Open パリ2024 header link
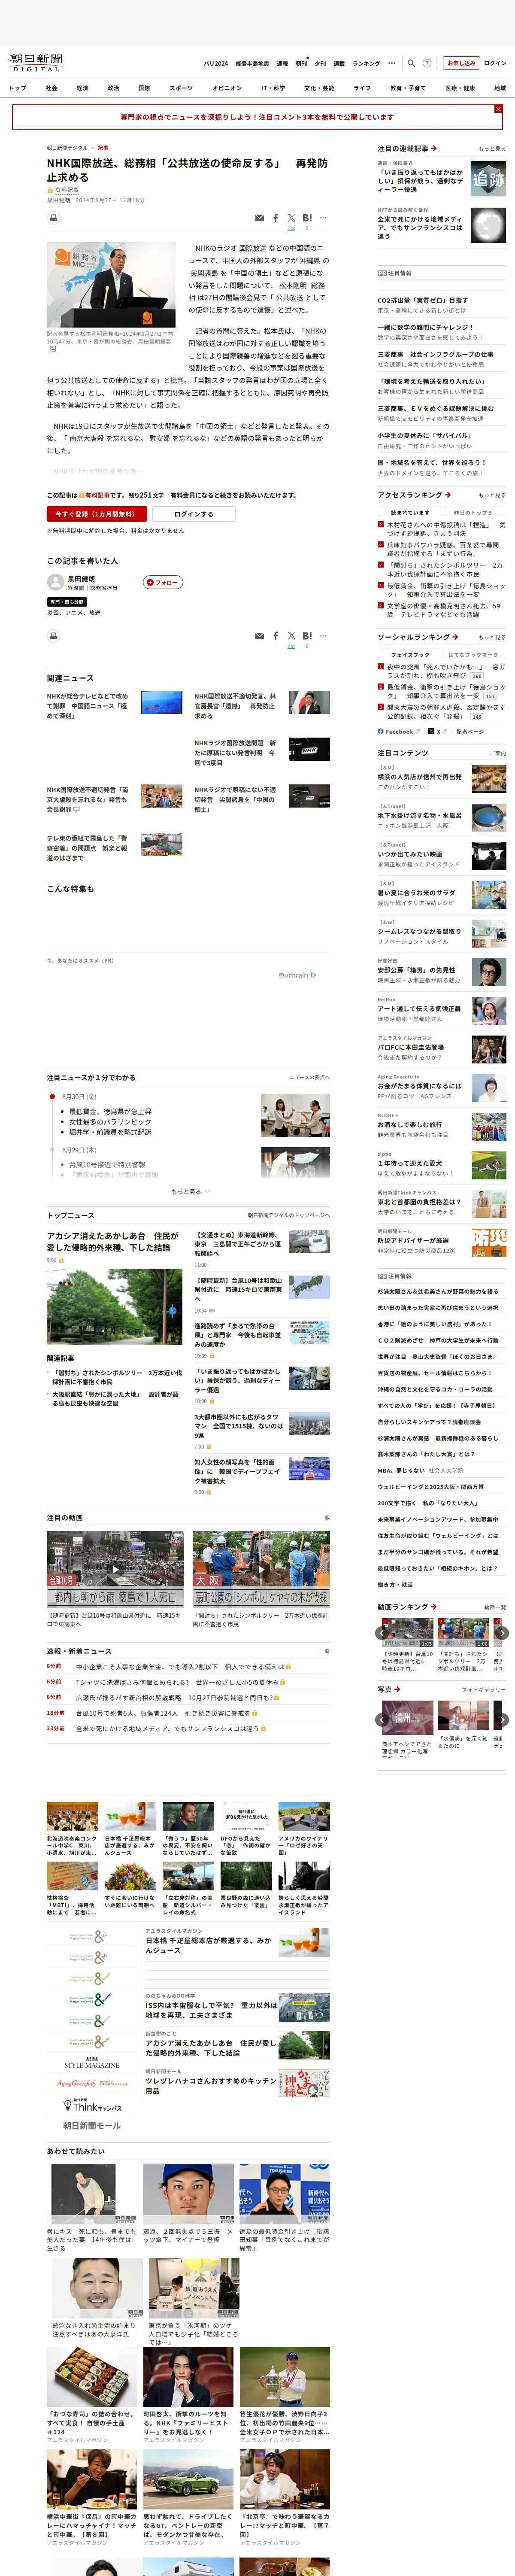 coord(216,63)
